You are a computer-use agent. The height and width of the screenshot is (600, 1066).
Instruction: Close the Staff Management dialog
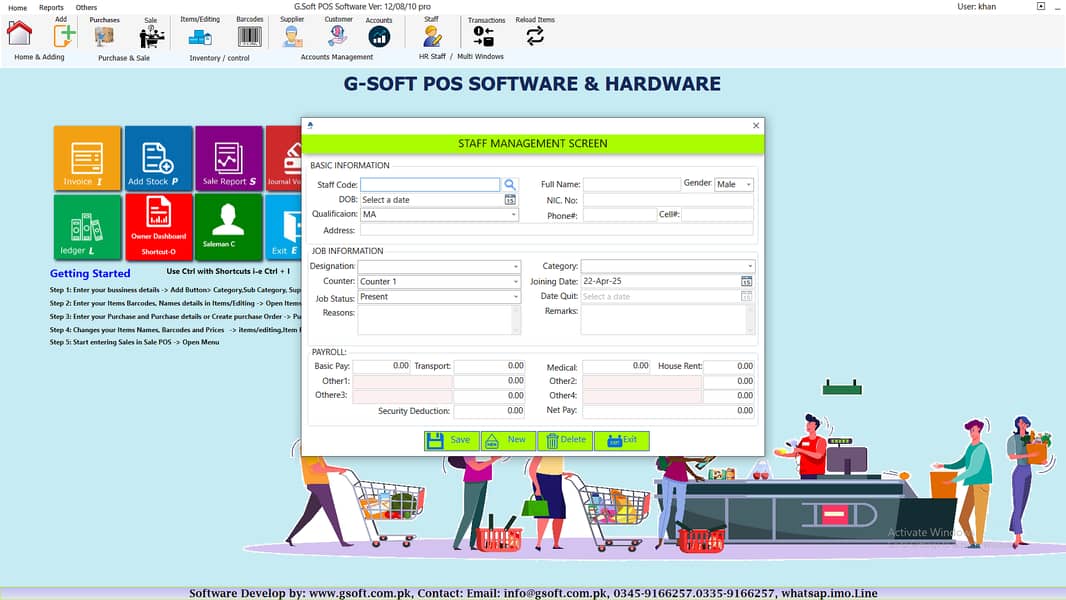pos(756,126)
